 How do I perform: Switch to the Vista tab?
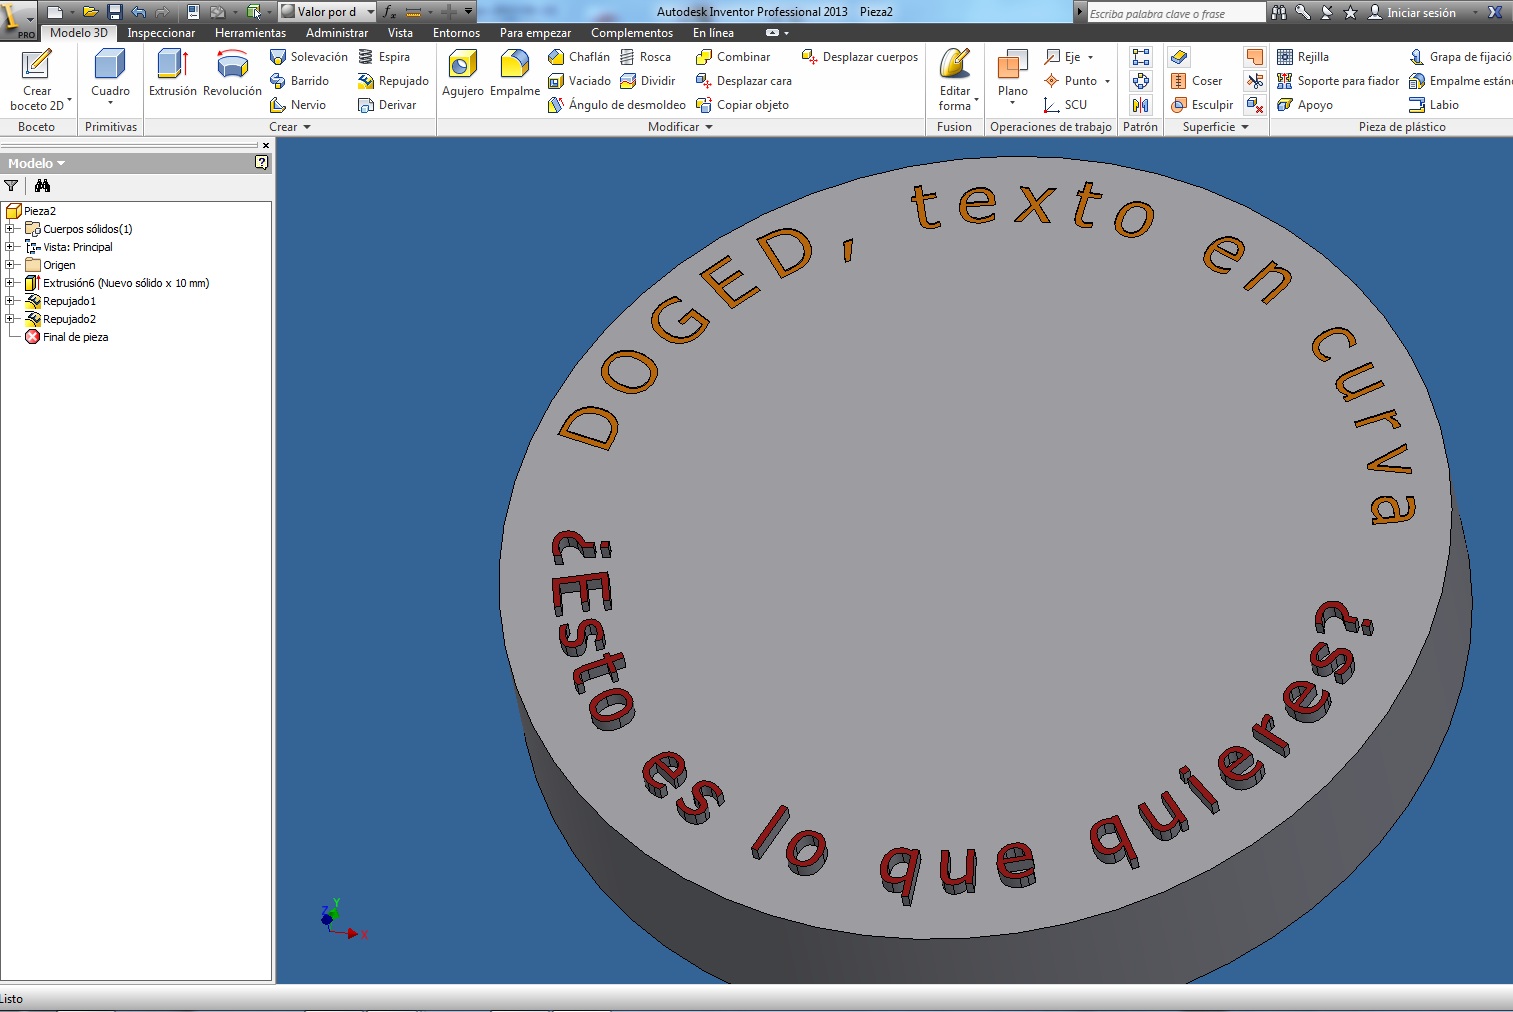400,33
